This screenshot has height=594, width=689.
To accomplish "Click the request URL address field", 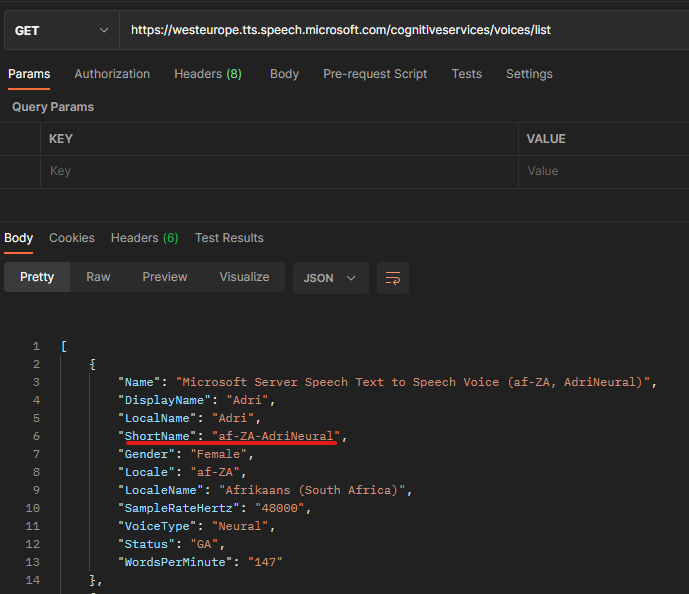I will (x=400, y=30).
